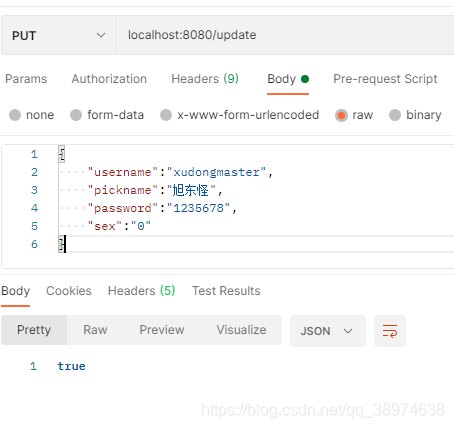
Task: Toggle the word wrap icon button
Action: pyautogui.click(x=390, y=331)
